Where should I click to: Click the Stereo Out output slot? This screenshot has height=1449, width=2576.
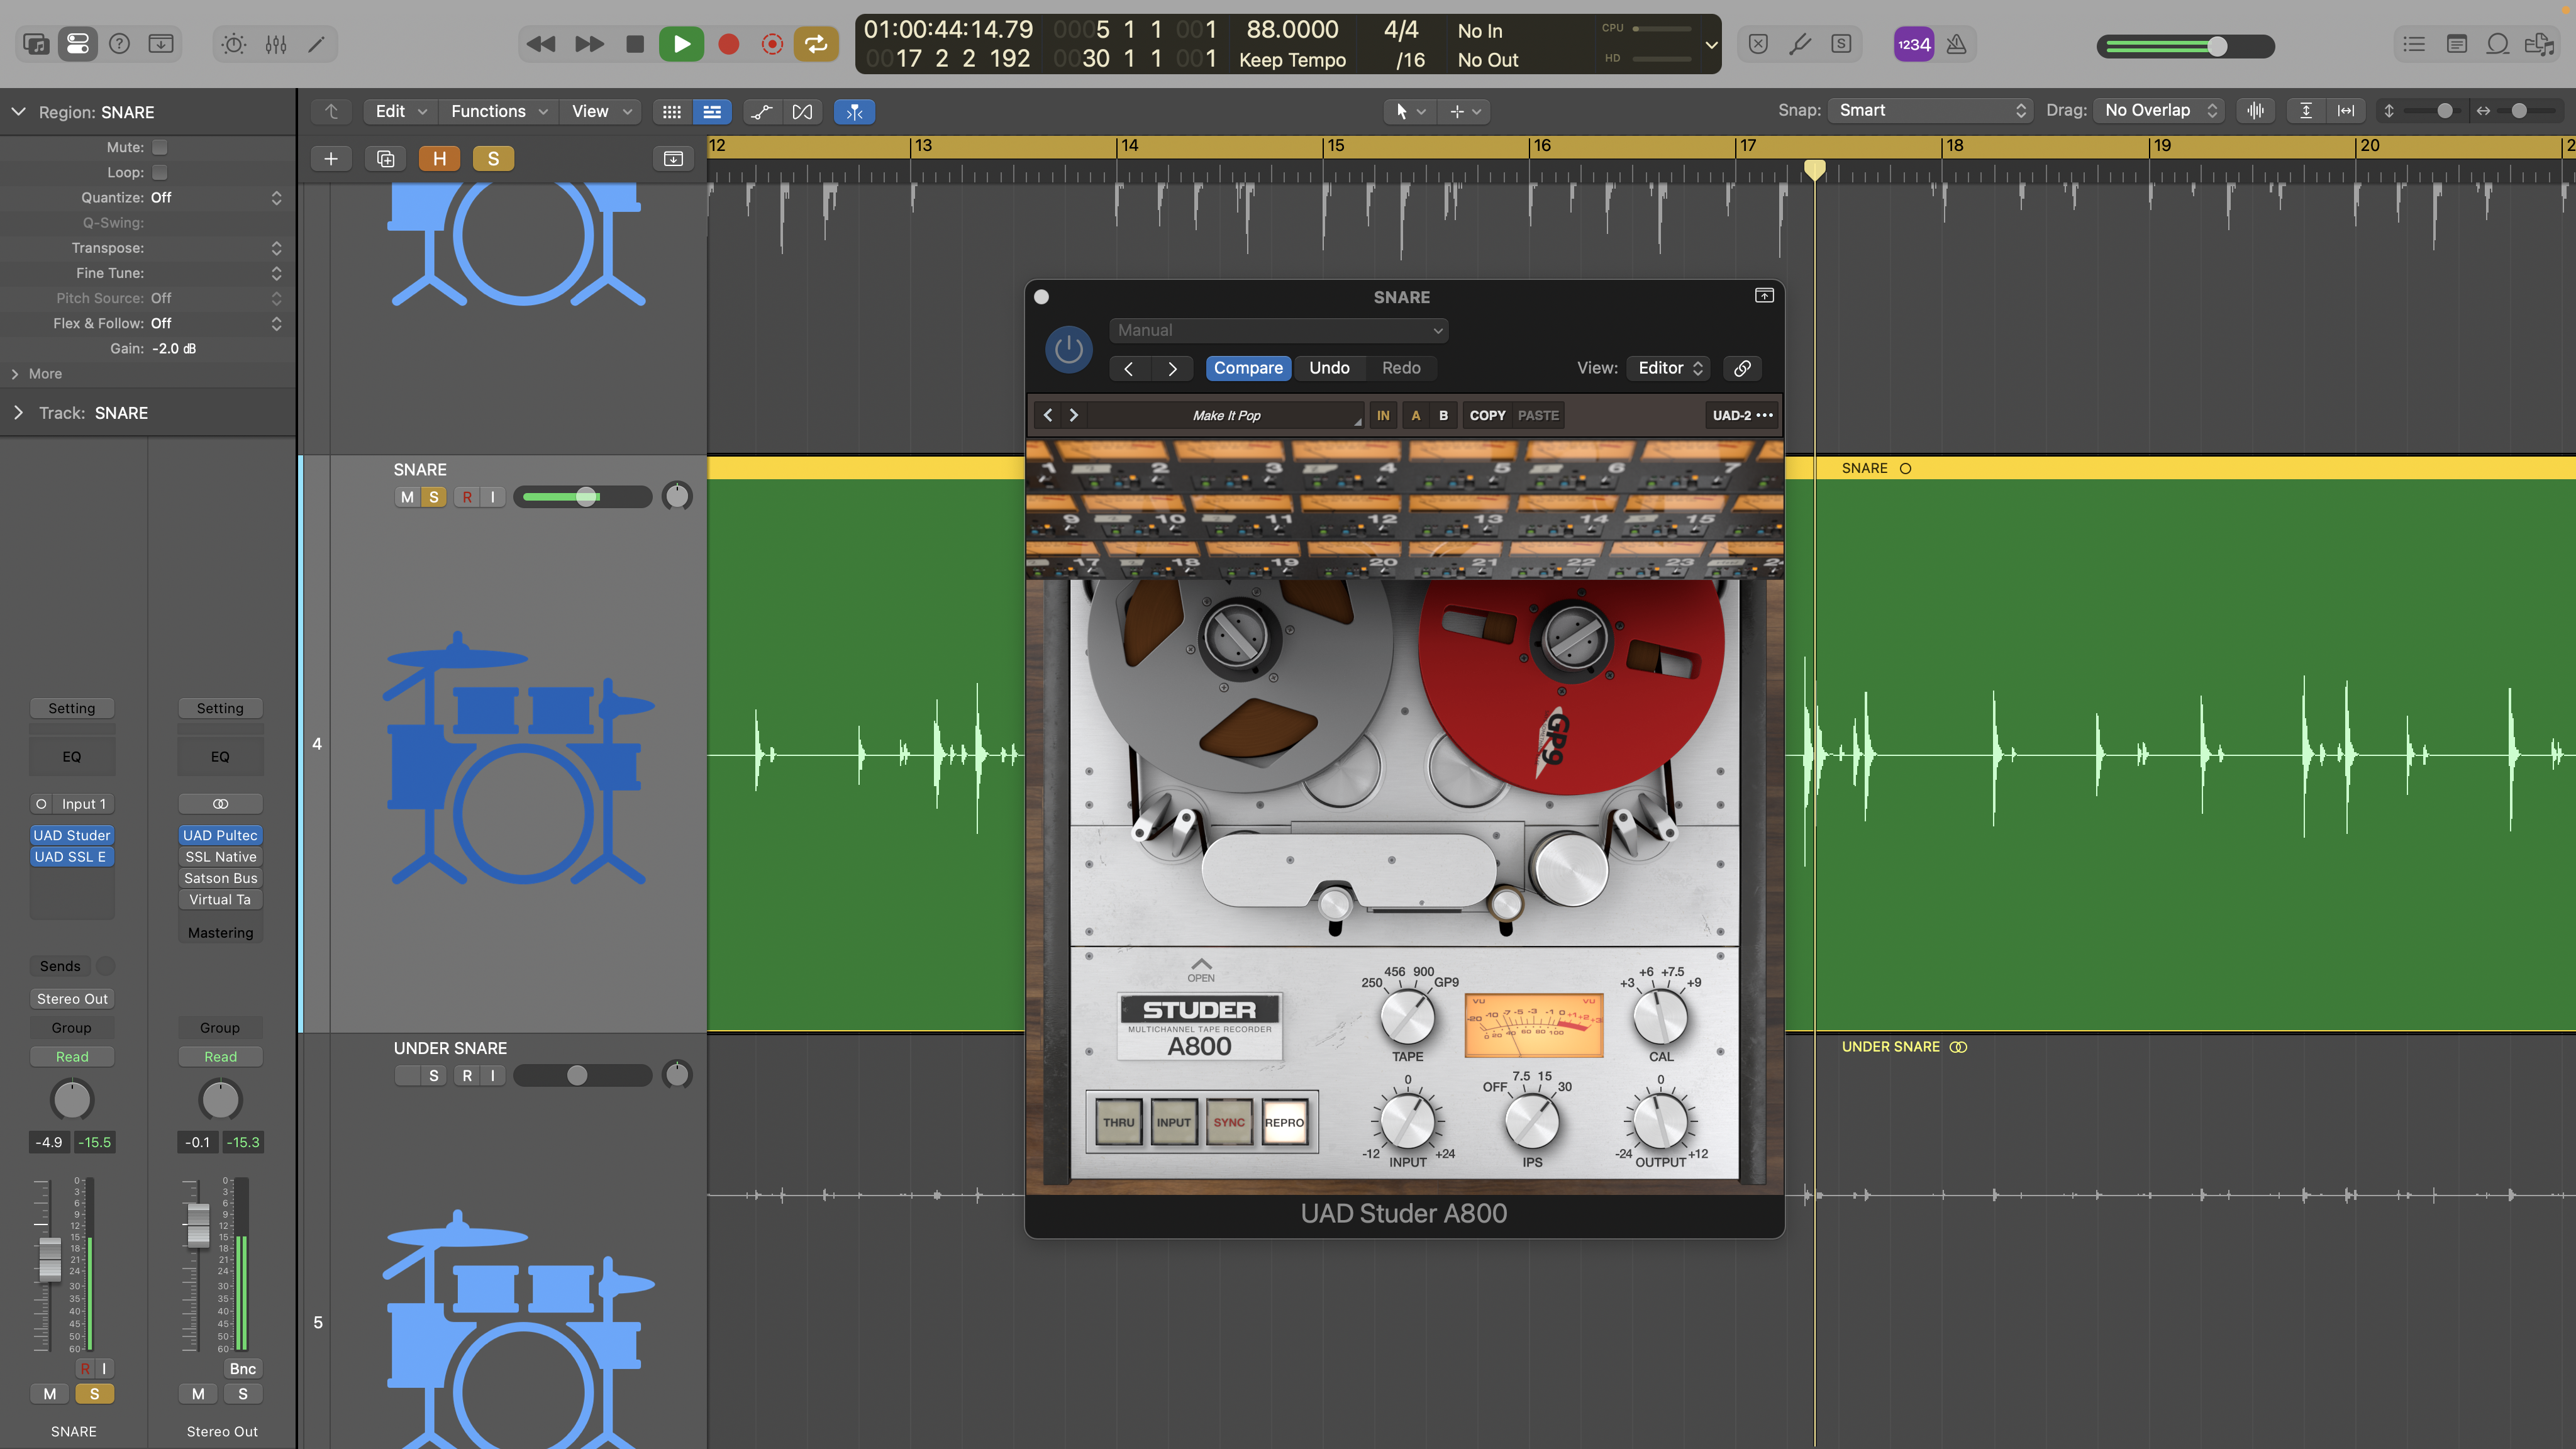click(72, 999)
